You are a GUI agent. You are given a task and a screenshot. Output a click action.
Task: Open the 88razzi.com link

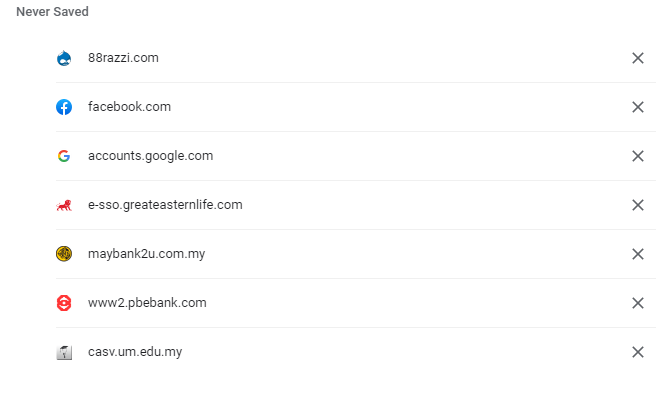[123, 58]
